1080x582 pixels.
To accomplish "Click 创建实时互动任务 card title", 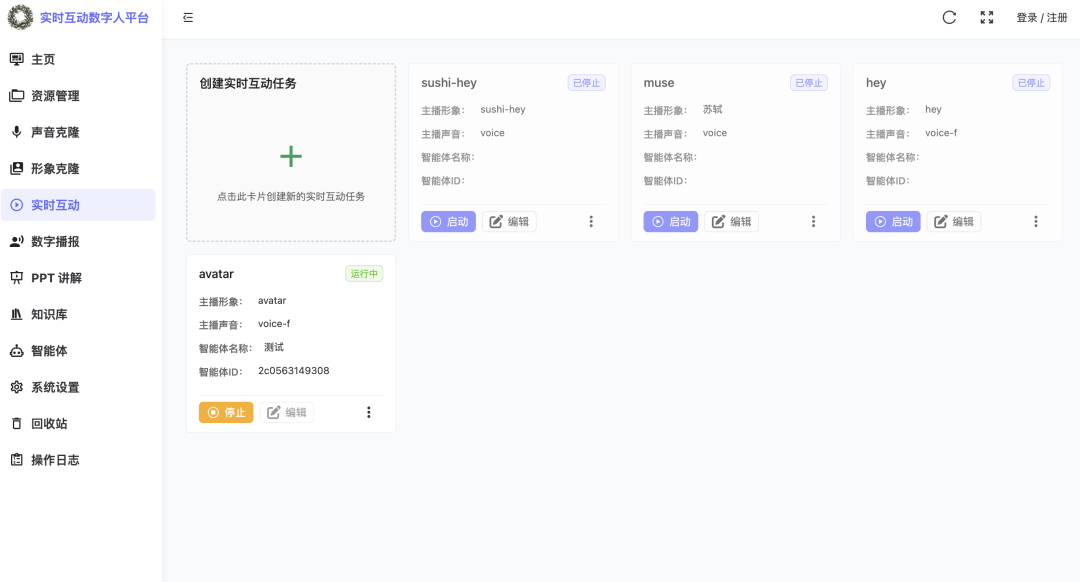I will 248,83.
